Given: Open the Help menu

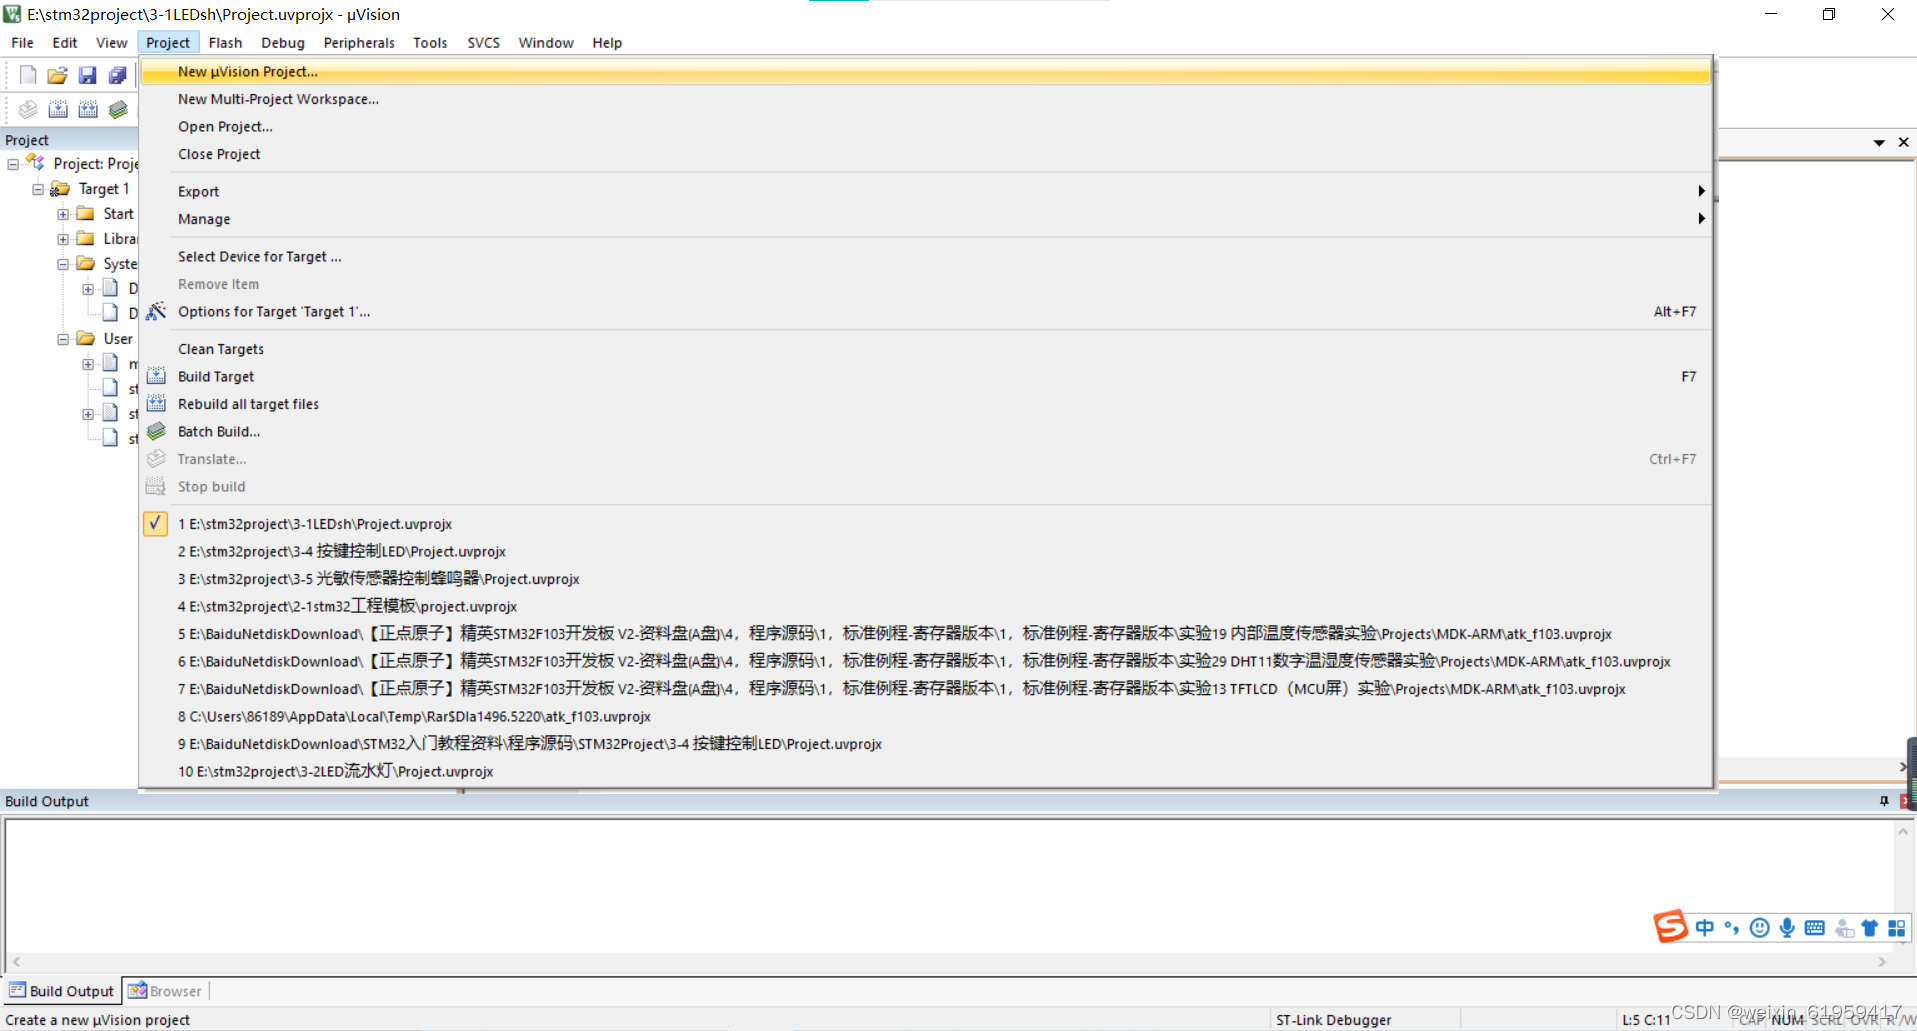Looking at the screenshot, I should click(x=607, y=42).
